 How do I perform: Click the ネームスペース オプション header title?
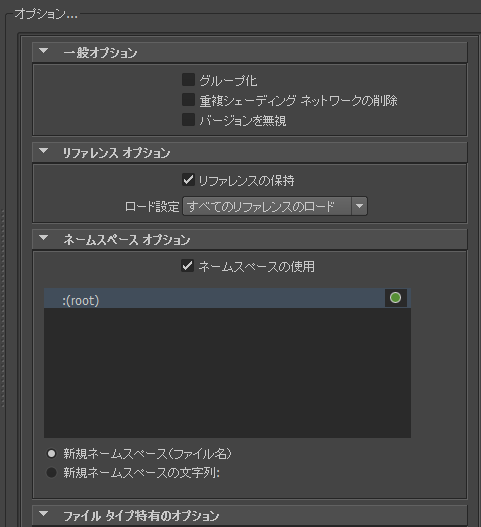[127, 240]
